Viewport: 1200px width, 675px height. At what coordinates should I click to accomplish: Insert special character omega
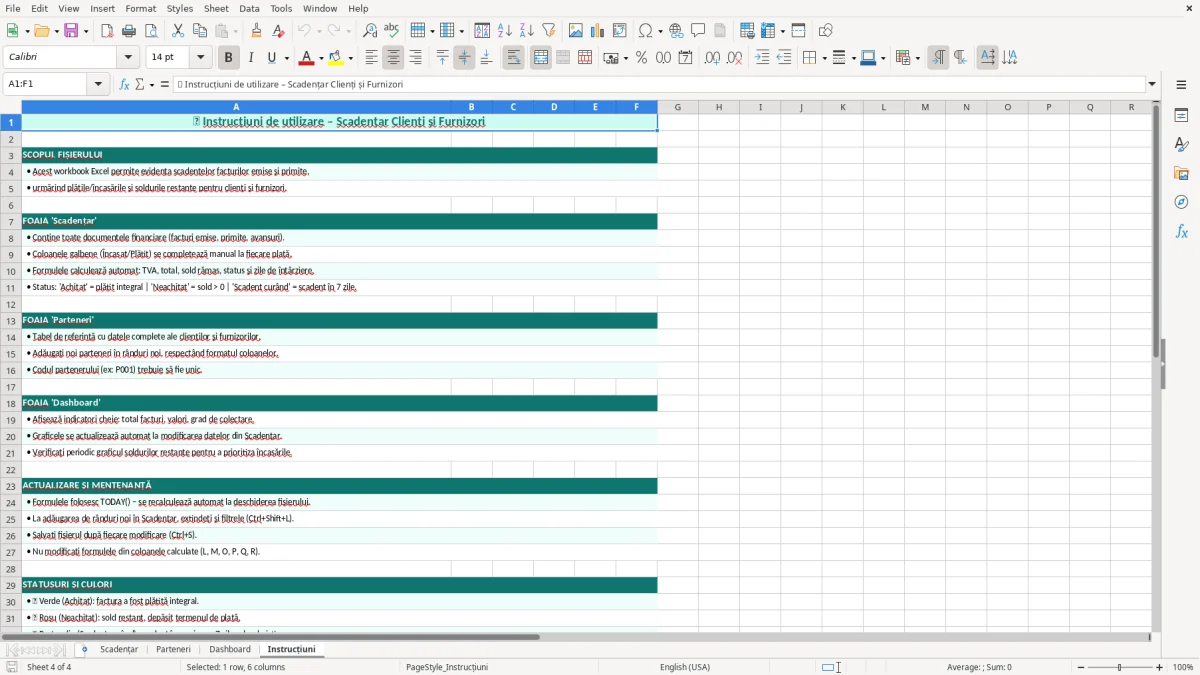click(x=645, y=31)
